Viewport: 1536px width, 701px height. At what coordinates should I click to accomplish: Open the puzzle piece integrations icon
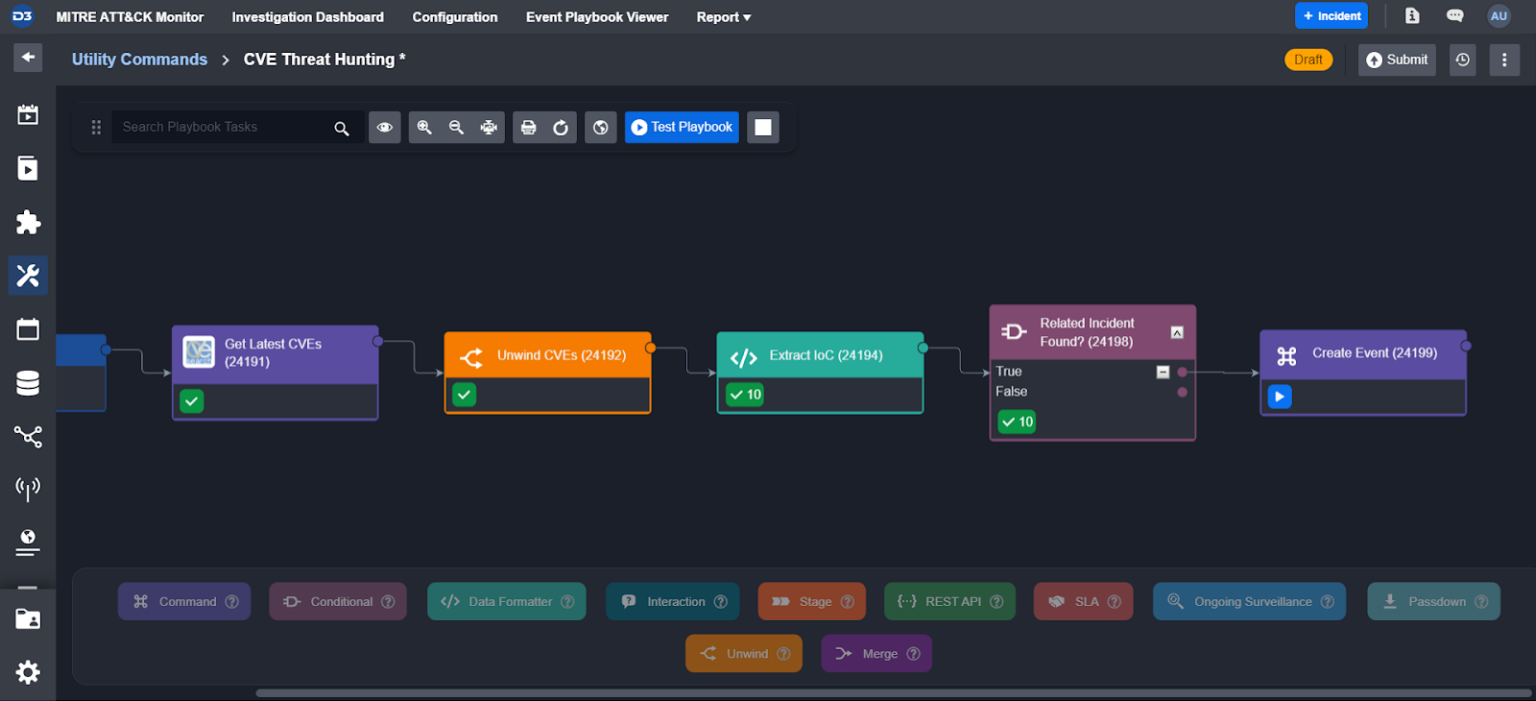(x=28, y=222)
